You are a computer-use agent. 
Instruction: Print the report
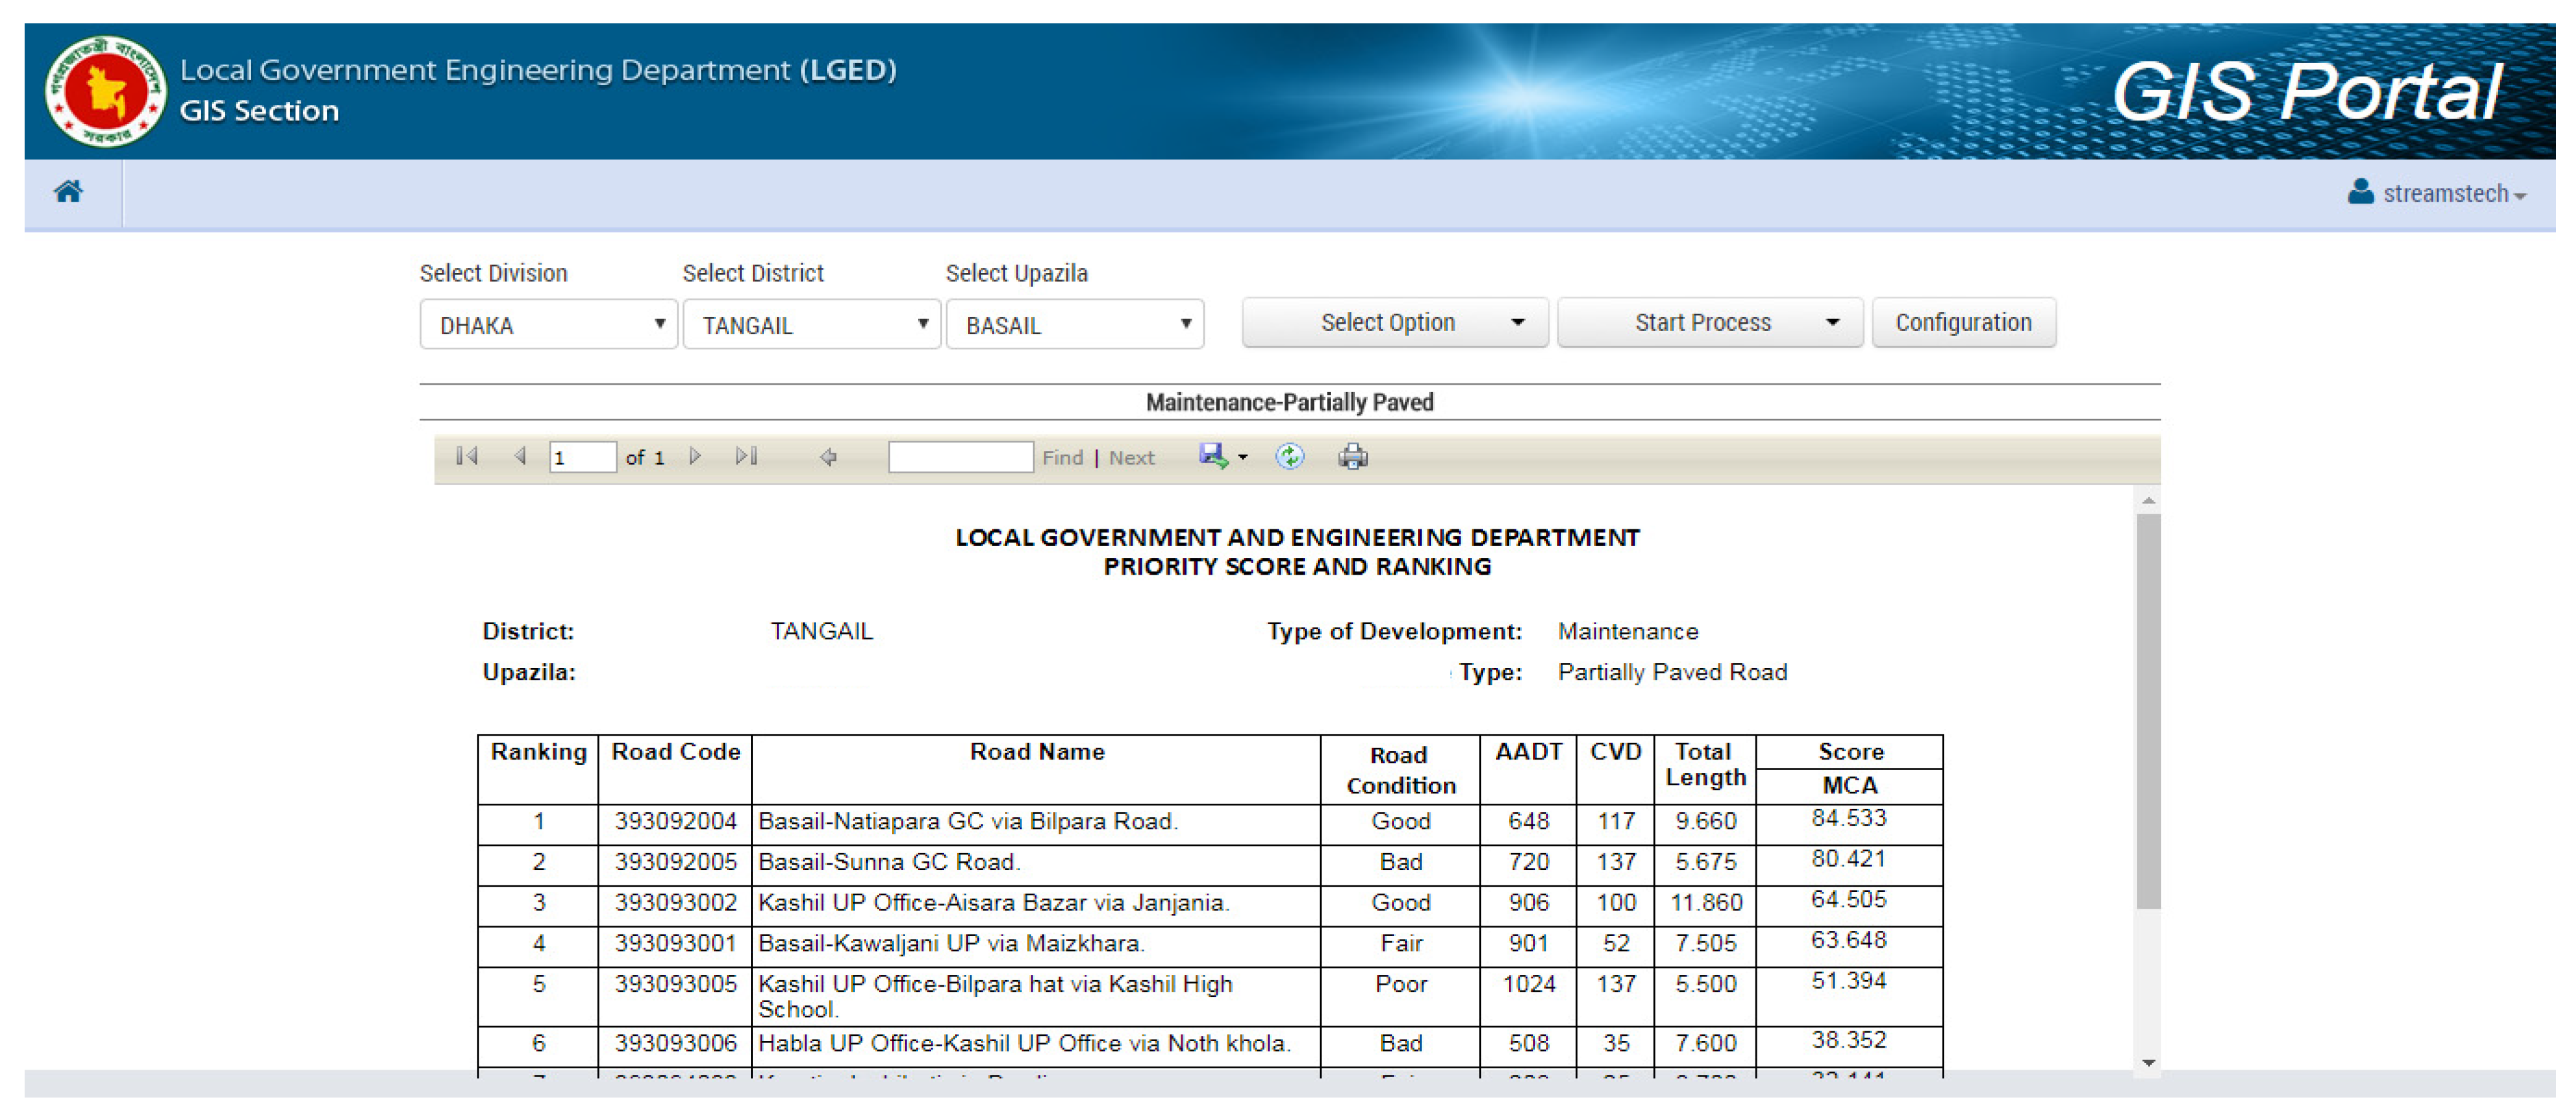1352,457
